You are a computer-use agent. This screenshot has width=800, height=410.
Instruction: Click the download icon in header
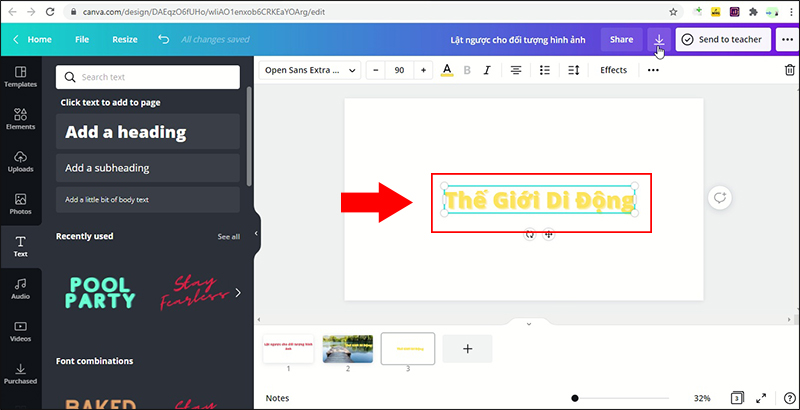point(659,39)
